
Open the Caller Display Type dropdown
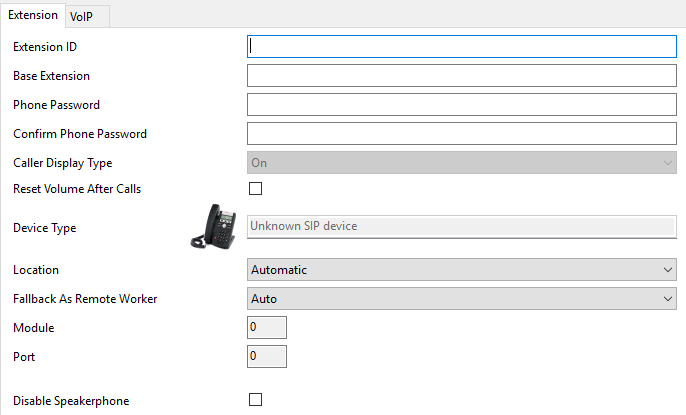(461, 163)
